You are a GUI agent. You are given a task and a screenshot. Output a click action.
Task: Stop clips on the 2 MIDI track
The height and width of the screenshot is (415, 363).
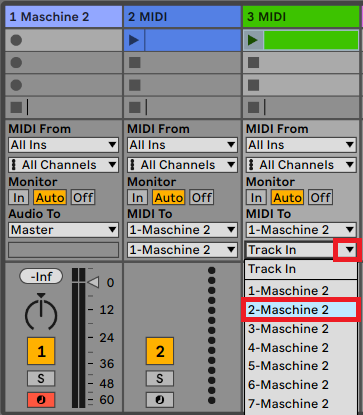135,107
